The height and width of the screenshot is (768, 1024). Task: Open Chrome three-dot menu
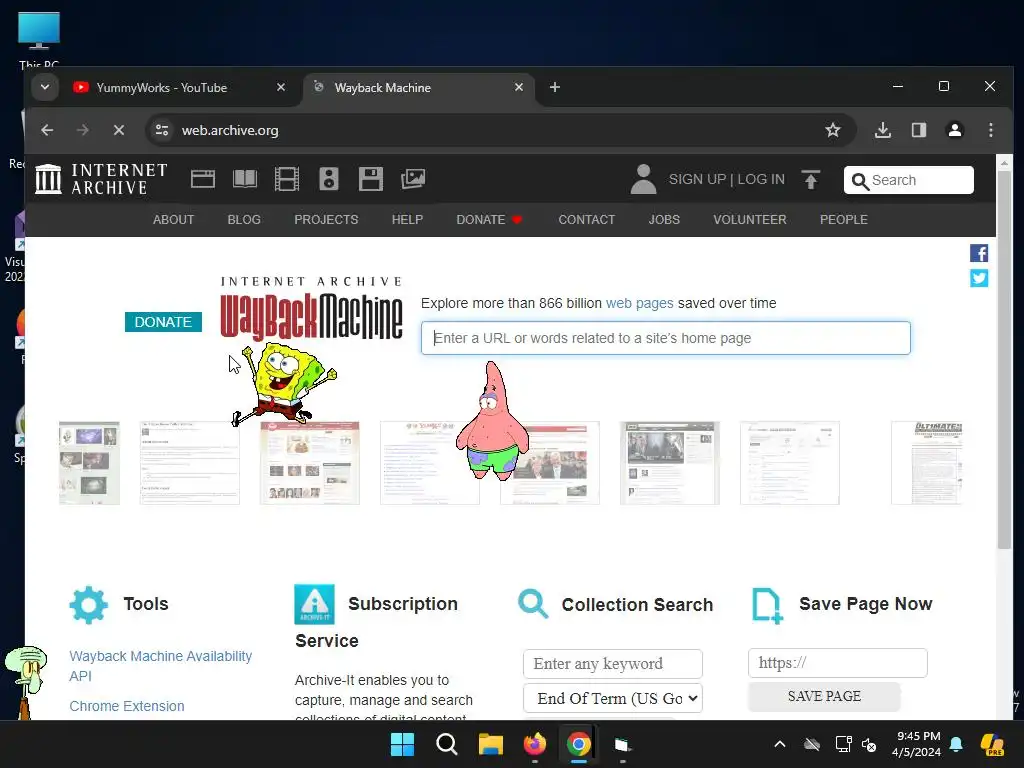coord(991,130)
